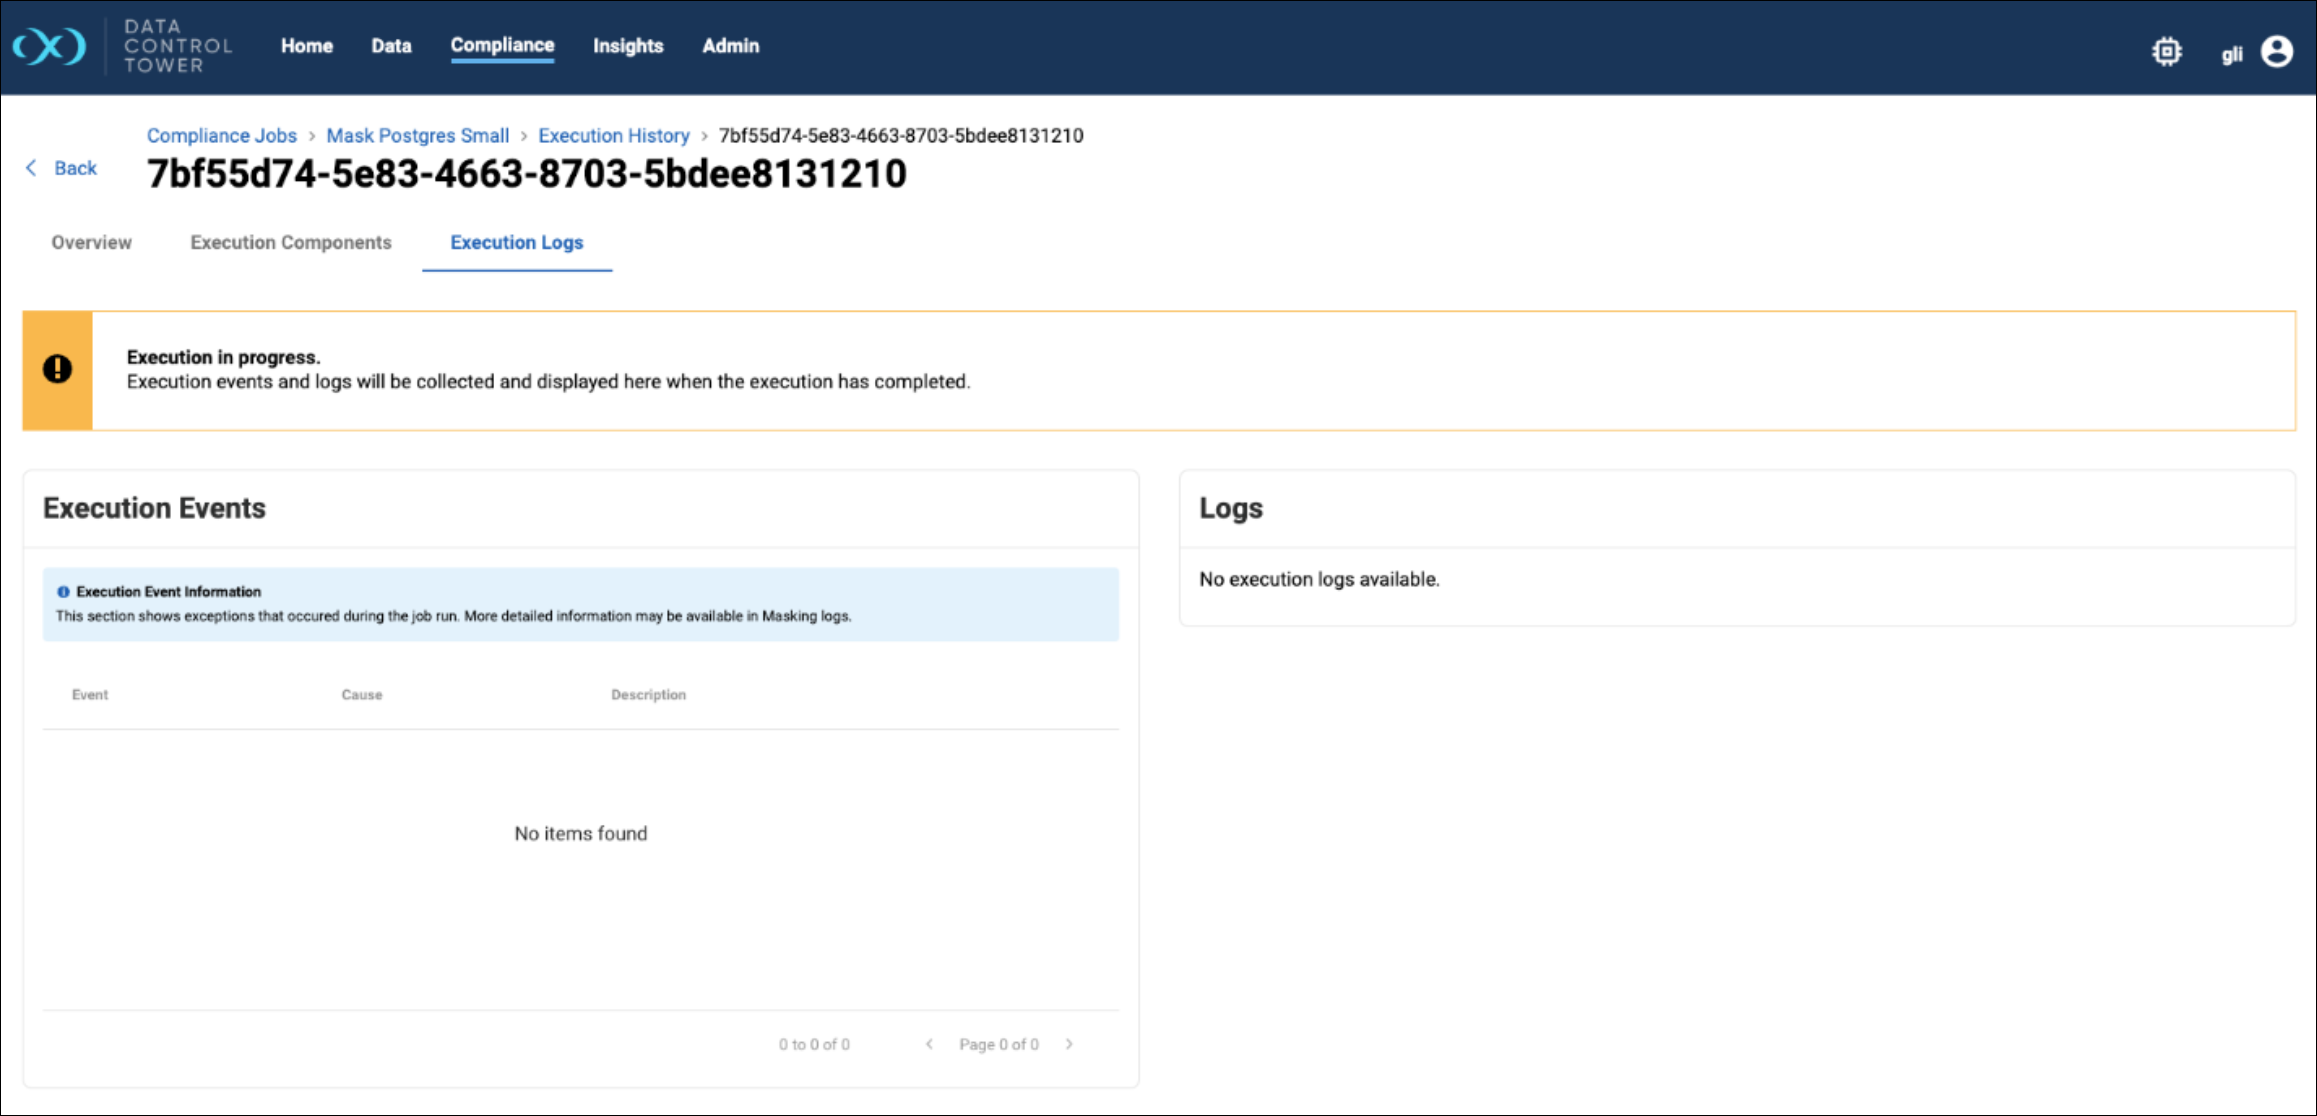Image resolution: width=2317 pixels, height=1116 pixels.
Task: Click the back arrow chevron icon
Action: 31,168
